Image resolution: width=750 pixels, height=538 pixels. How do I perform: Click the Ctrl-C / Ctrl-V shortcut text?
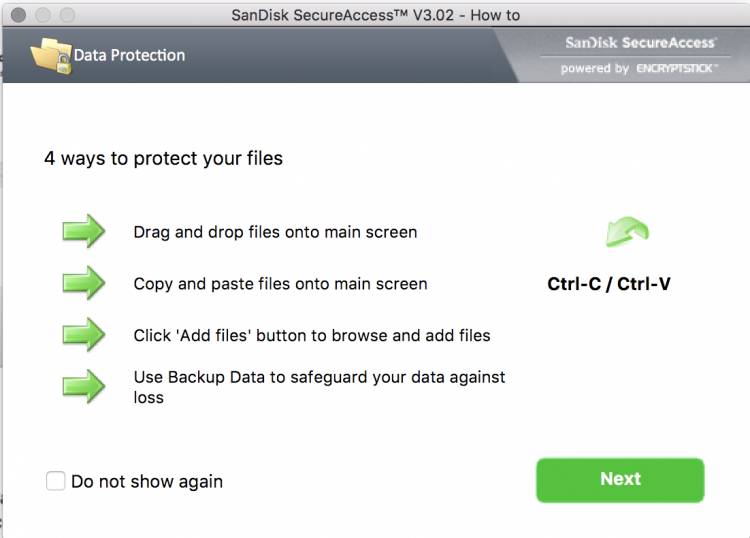[608, 284]
